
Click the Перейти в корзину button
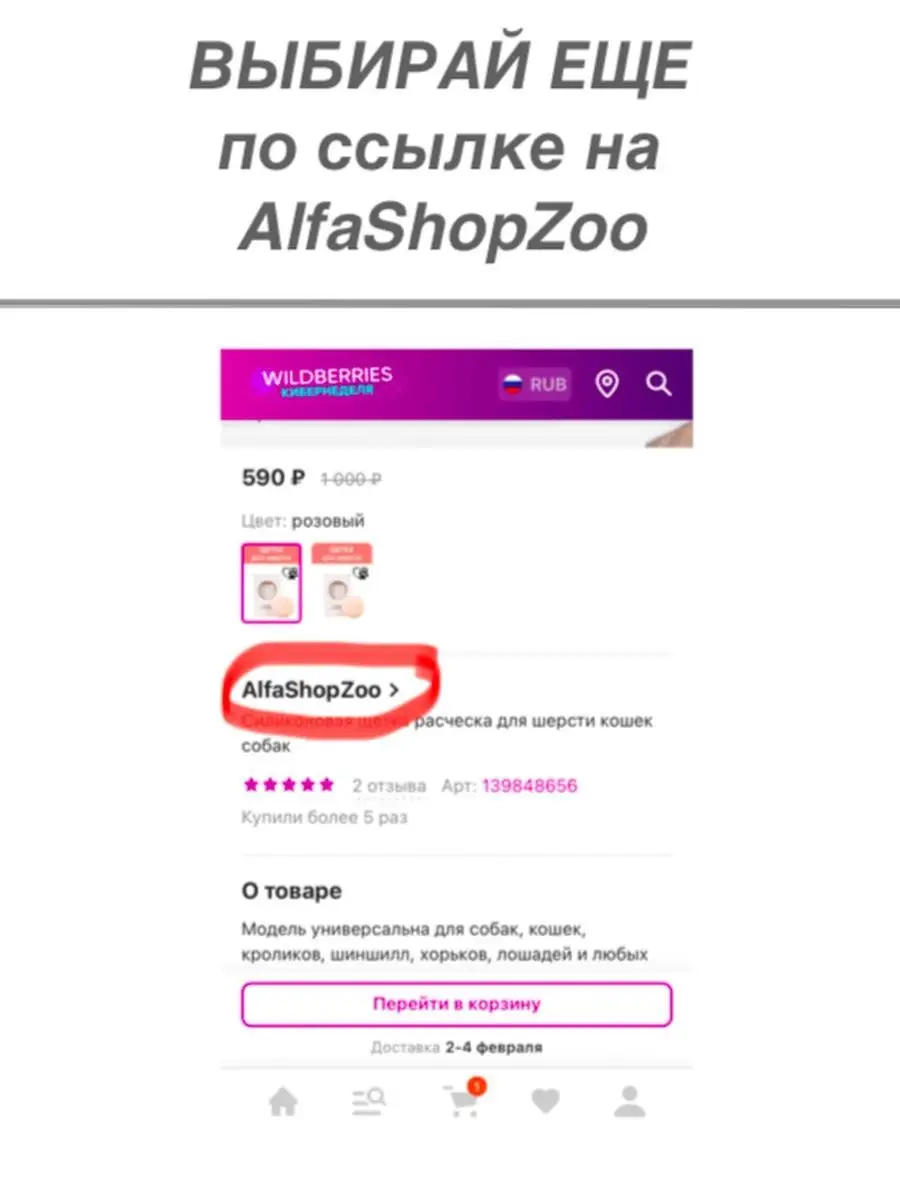coord(456,1004)
